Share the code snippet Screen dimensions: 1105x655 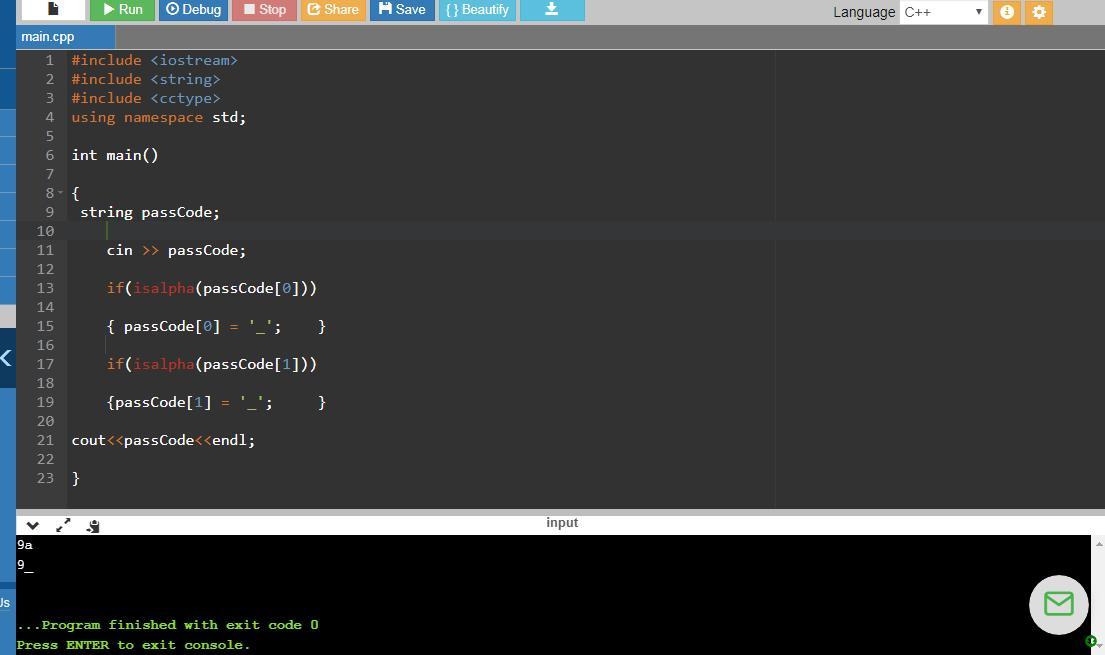tap(332, 10)
